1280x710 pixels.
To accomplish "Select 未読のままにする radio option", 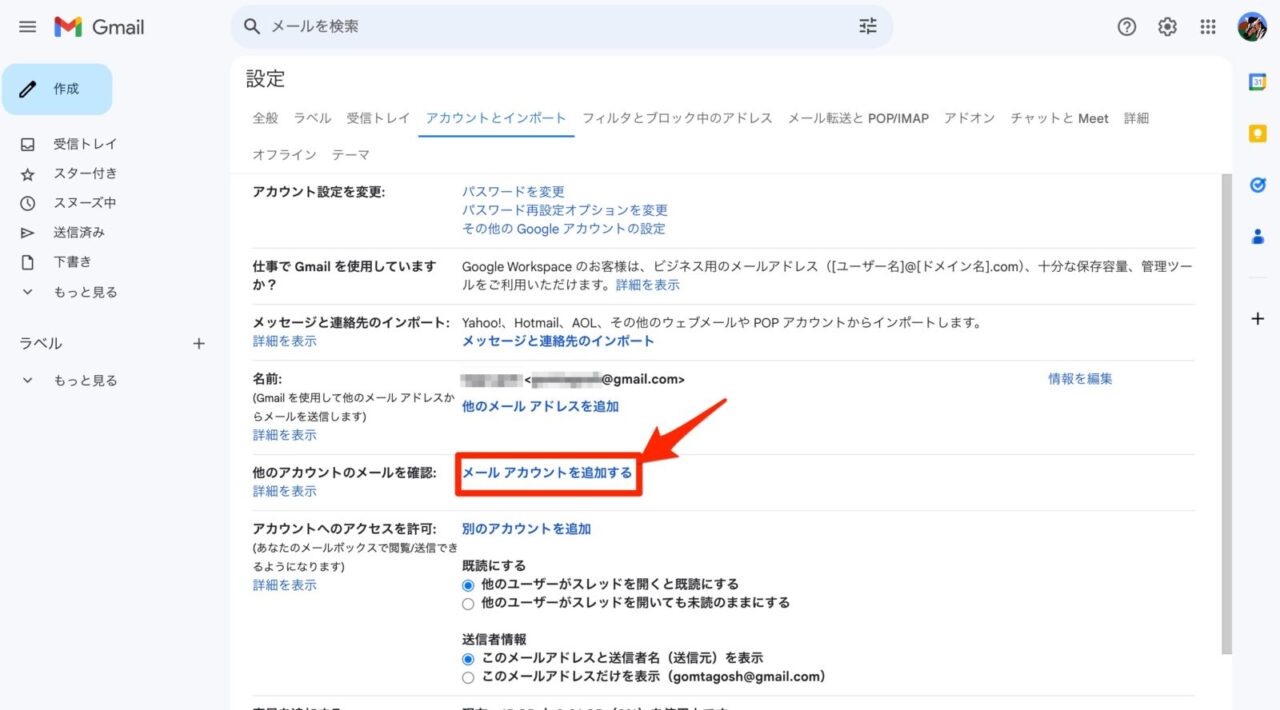I will [468, 603].
